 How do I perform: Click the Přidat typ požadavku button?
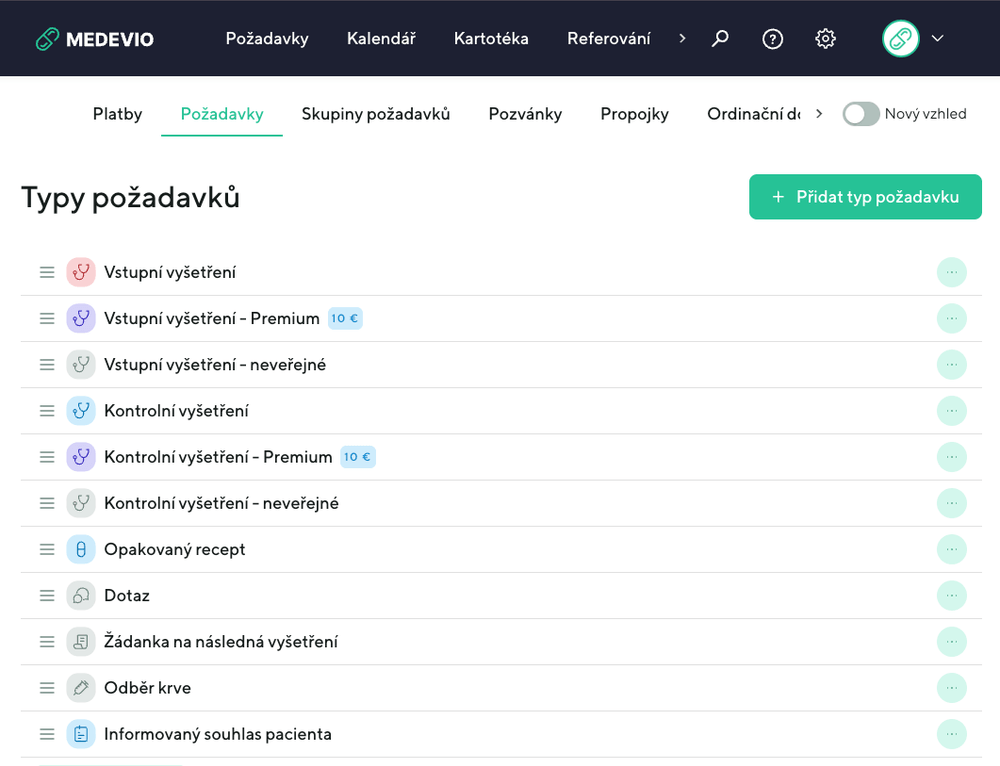(865, 197)
